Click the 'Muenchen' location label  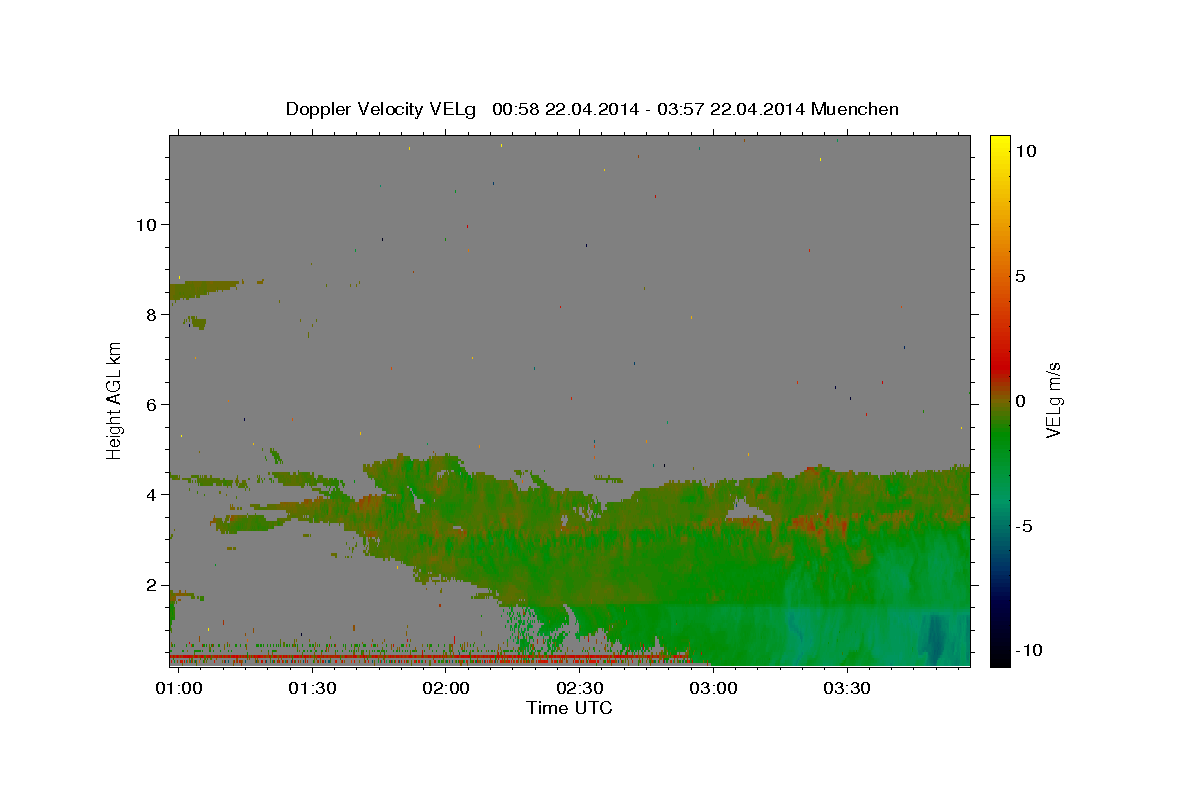point(855,109)
